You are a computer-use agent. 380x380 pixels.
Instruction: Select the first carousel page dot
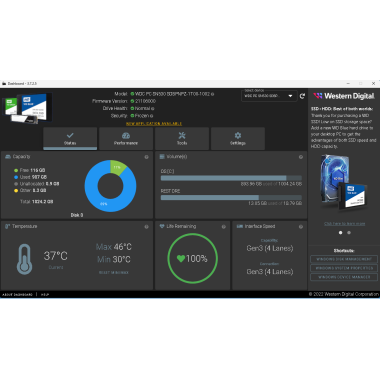340,233
